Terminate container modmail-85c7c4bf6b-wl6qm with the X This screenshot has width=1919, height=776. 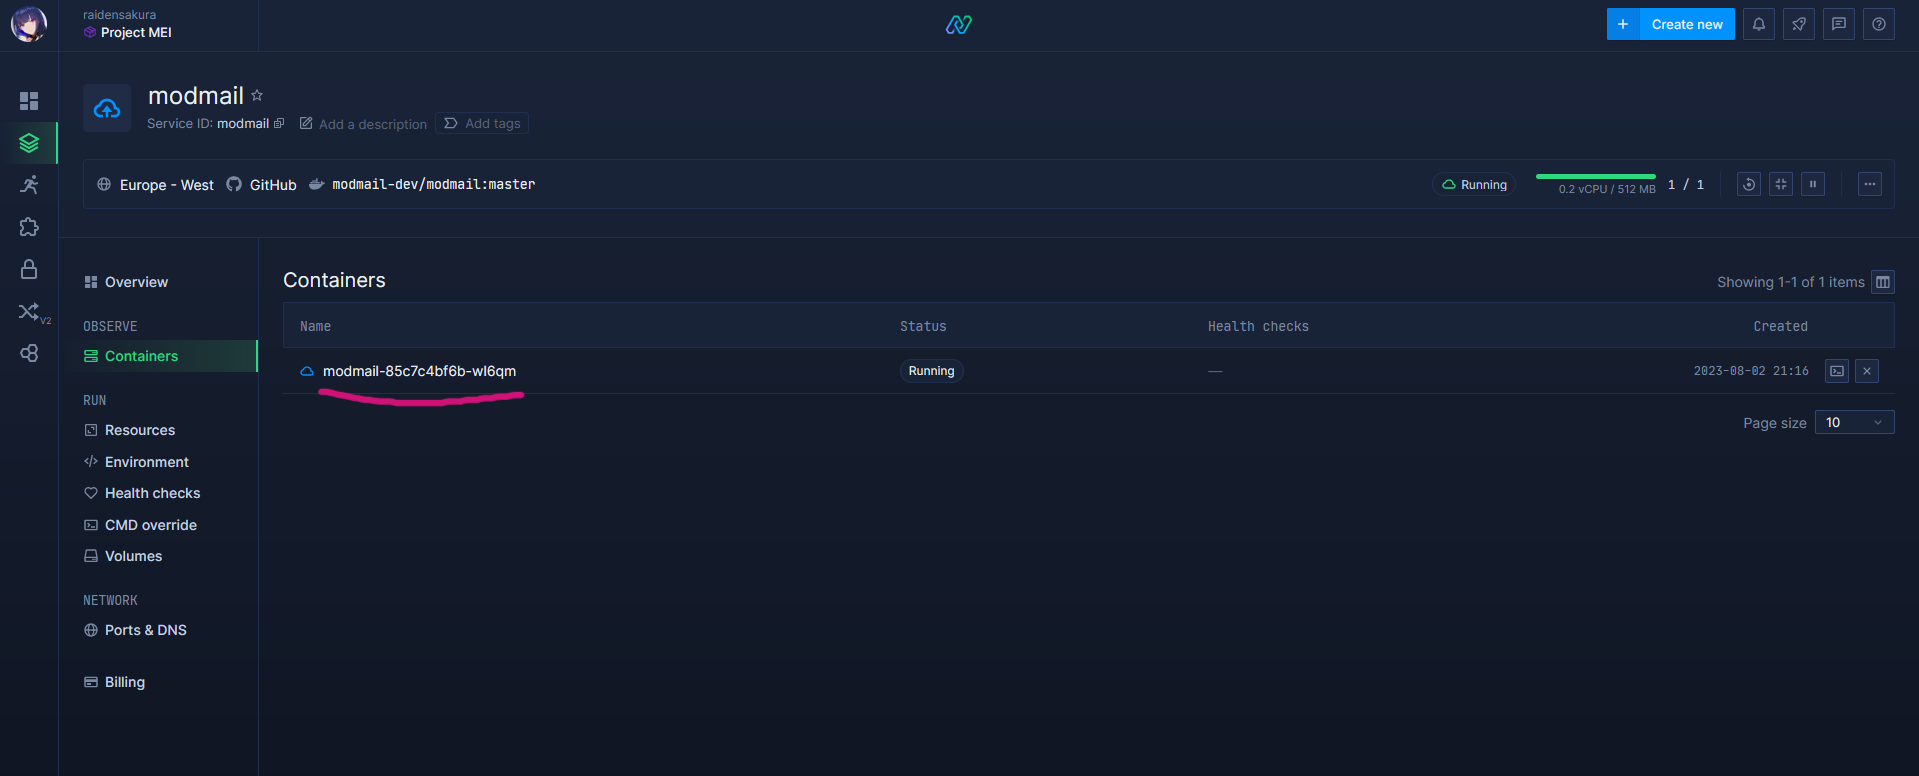click(x=1867, y=371)
